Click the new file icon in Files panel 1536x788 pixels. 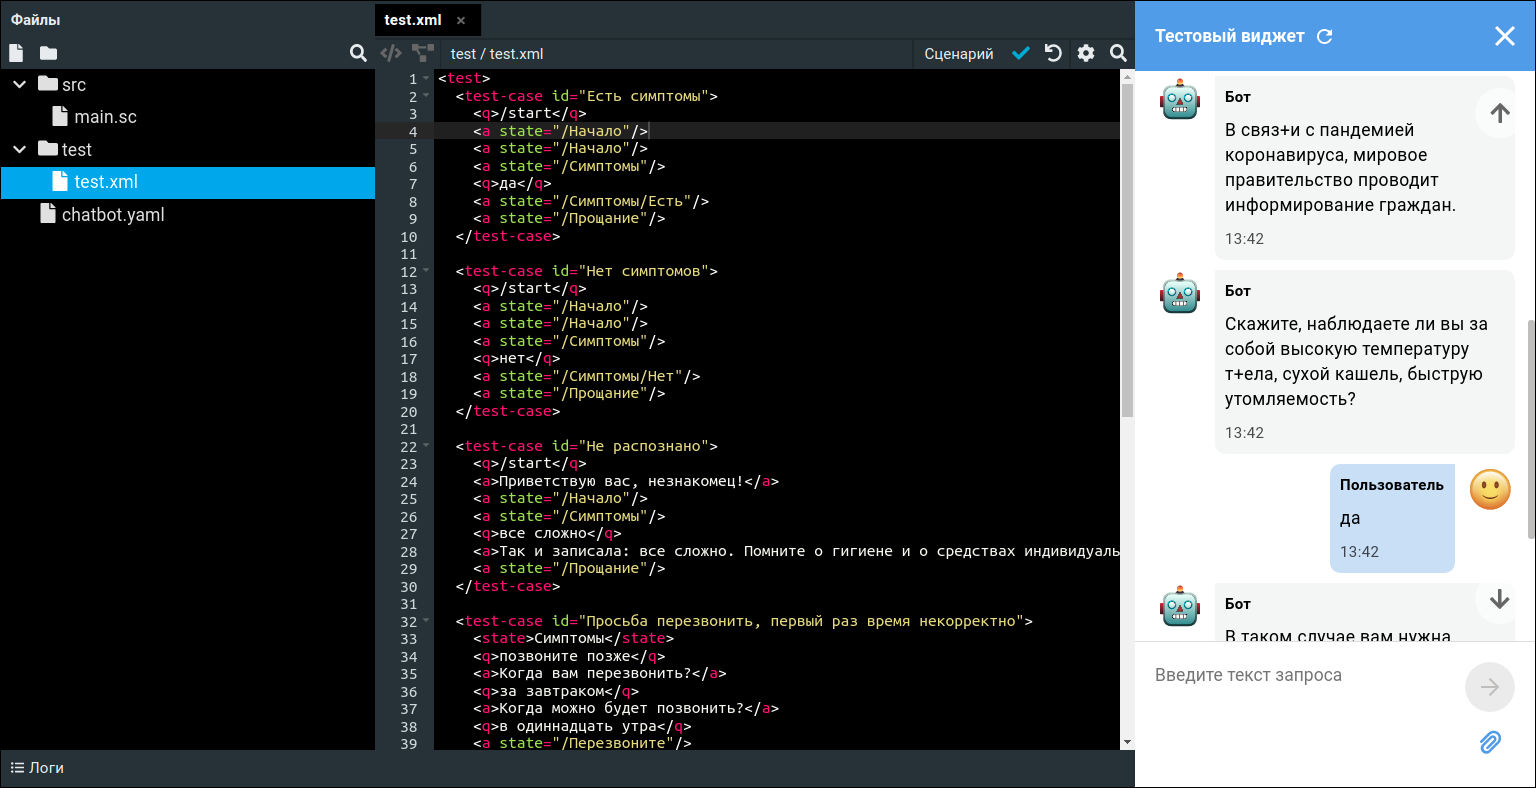pos(16,53)
